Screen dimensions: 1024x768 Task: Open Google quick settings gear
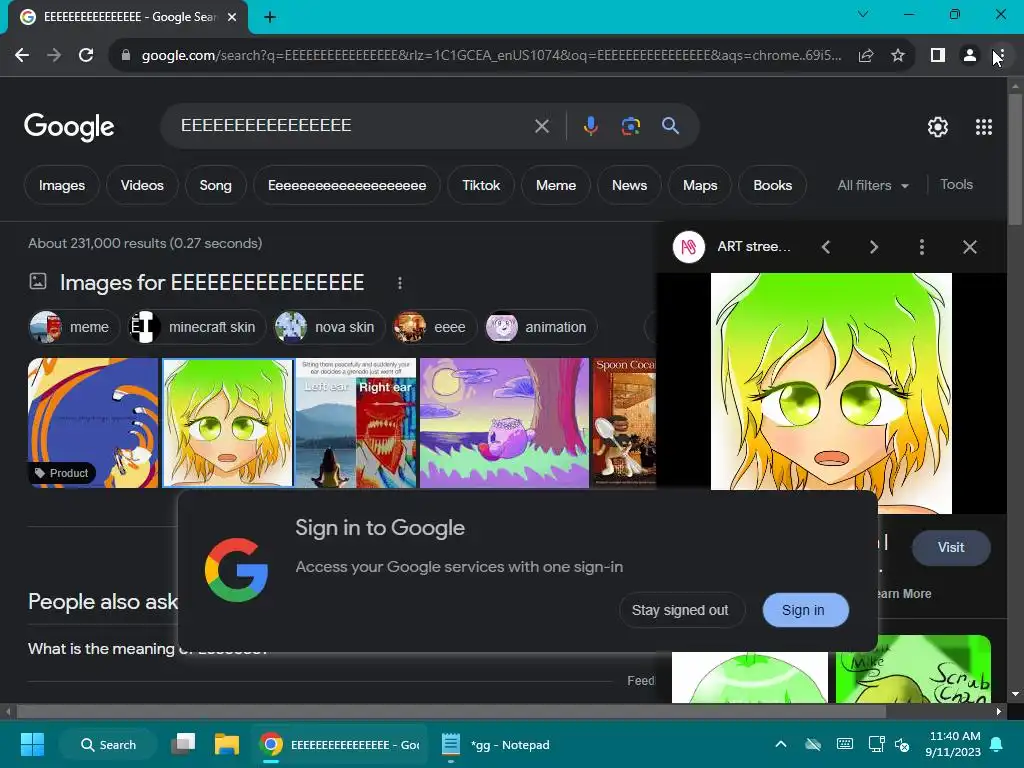[x=938, y=127]
